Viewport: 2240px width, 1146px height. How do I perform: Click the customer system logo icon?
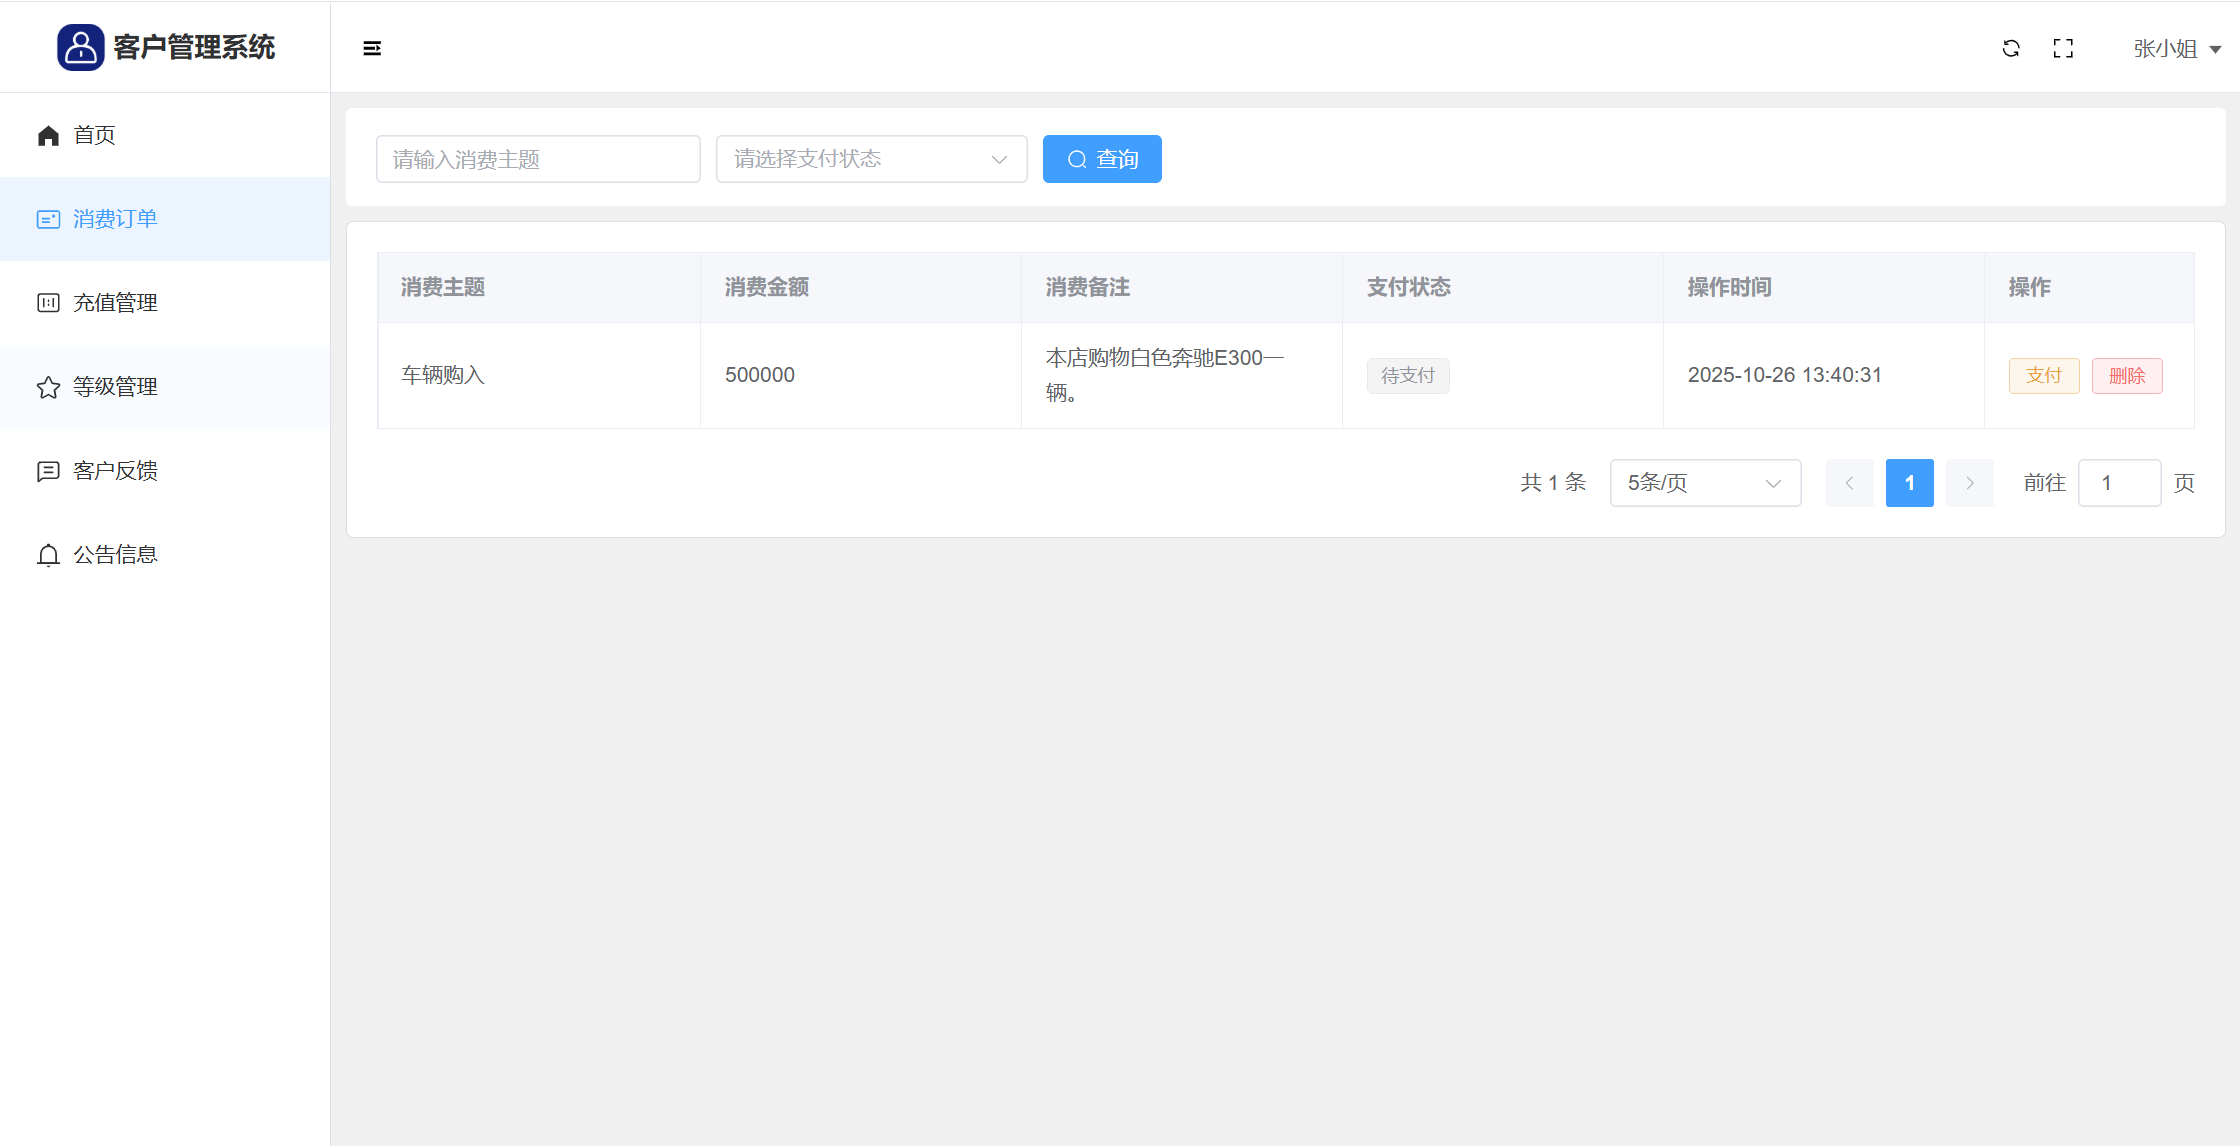80,47
